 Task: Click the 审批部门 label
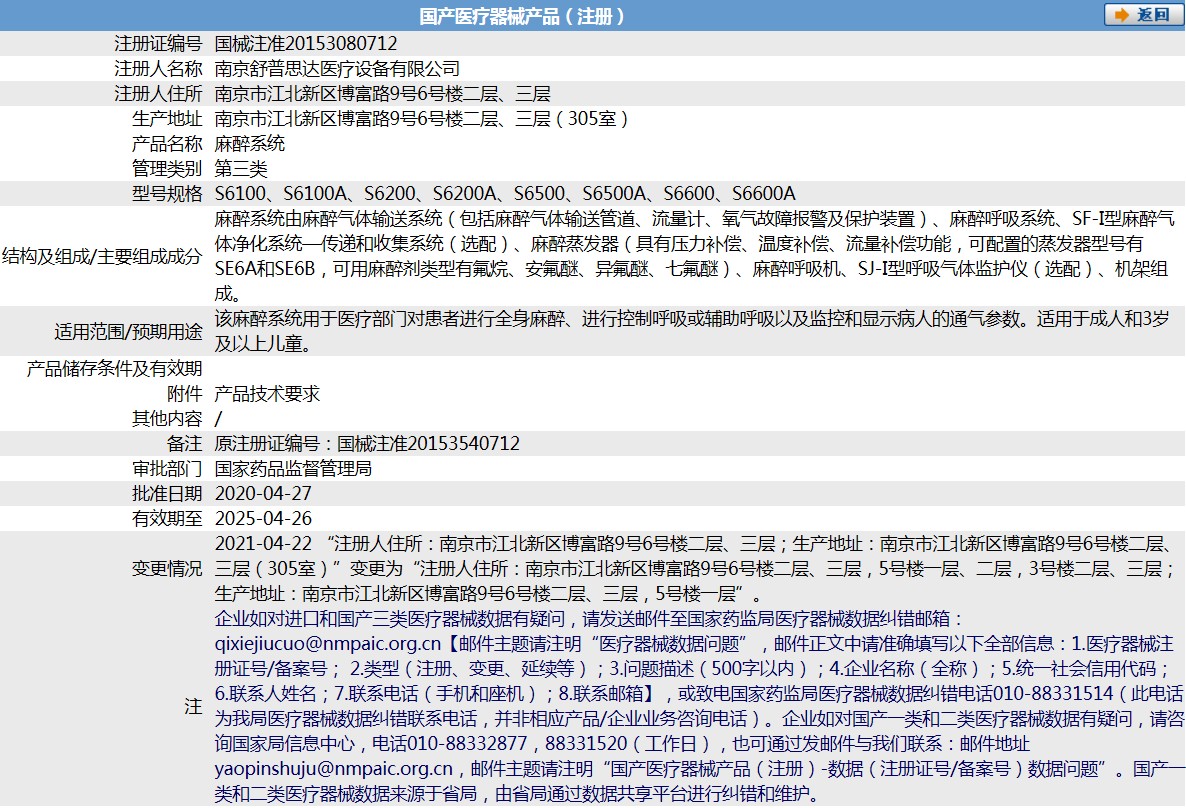pos(167,468)
